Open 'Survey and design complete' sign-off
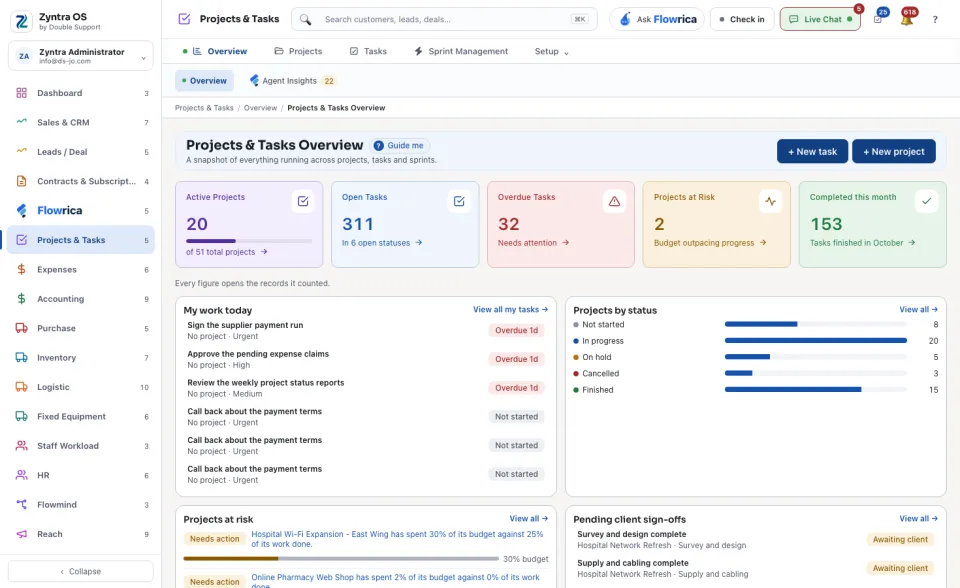This screenshot has width=960, height=588. point(631,534)
